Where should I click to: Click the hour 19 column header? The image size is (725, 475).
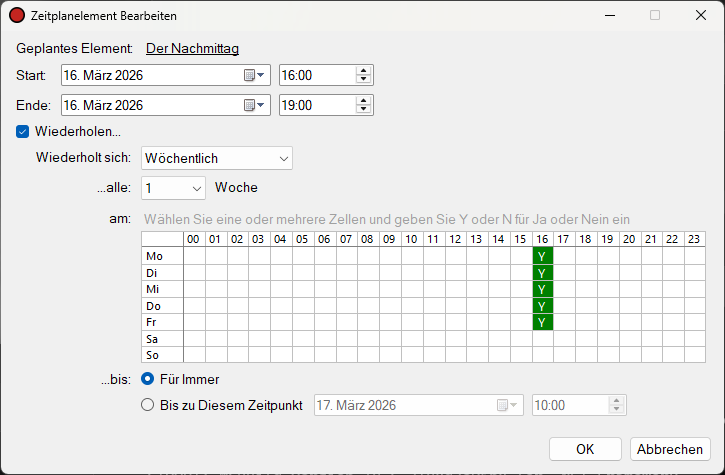[x=608, y=239]
